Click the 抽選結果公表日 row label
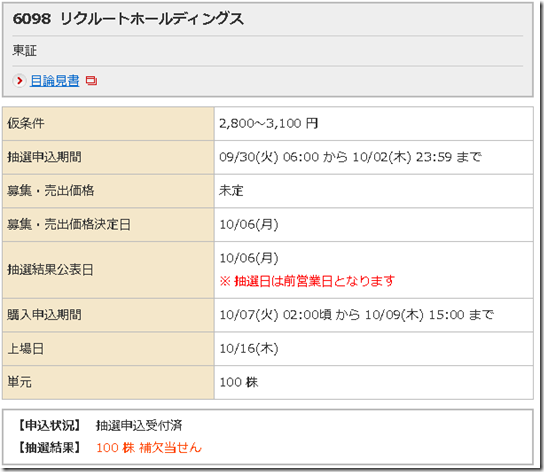Image resolution: width=544 pixels, height=472 pixels. point(50,270)
